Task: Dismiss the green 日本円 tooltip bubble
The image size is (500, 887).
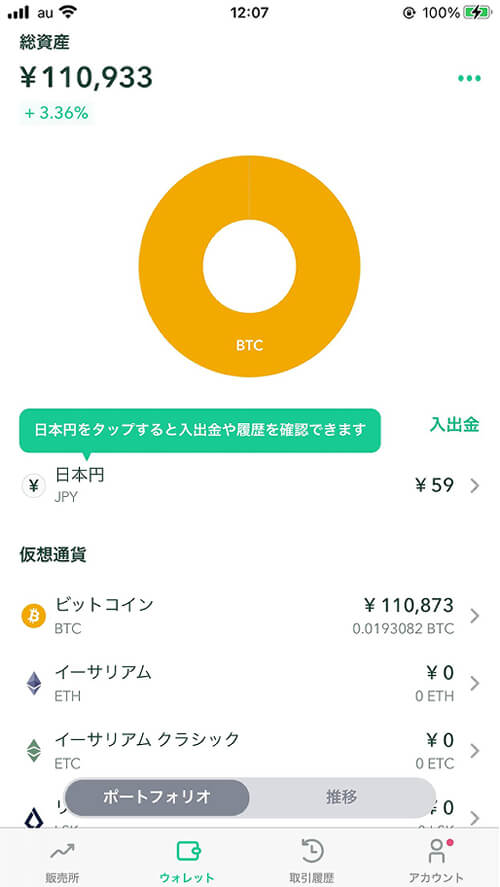Action: pyautogui.click(x=200, y=430)
